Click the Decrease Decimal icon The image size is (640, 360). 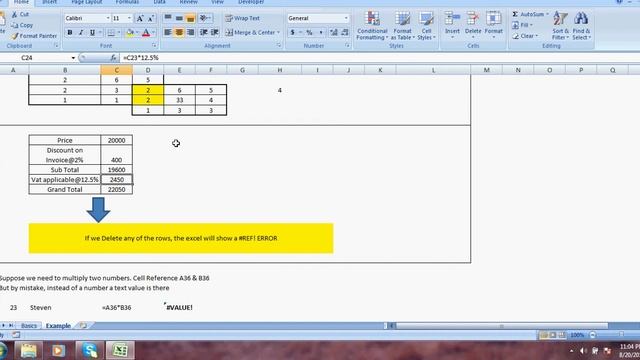(345, 32)
